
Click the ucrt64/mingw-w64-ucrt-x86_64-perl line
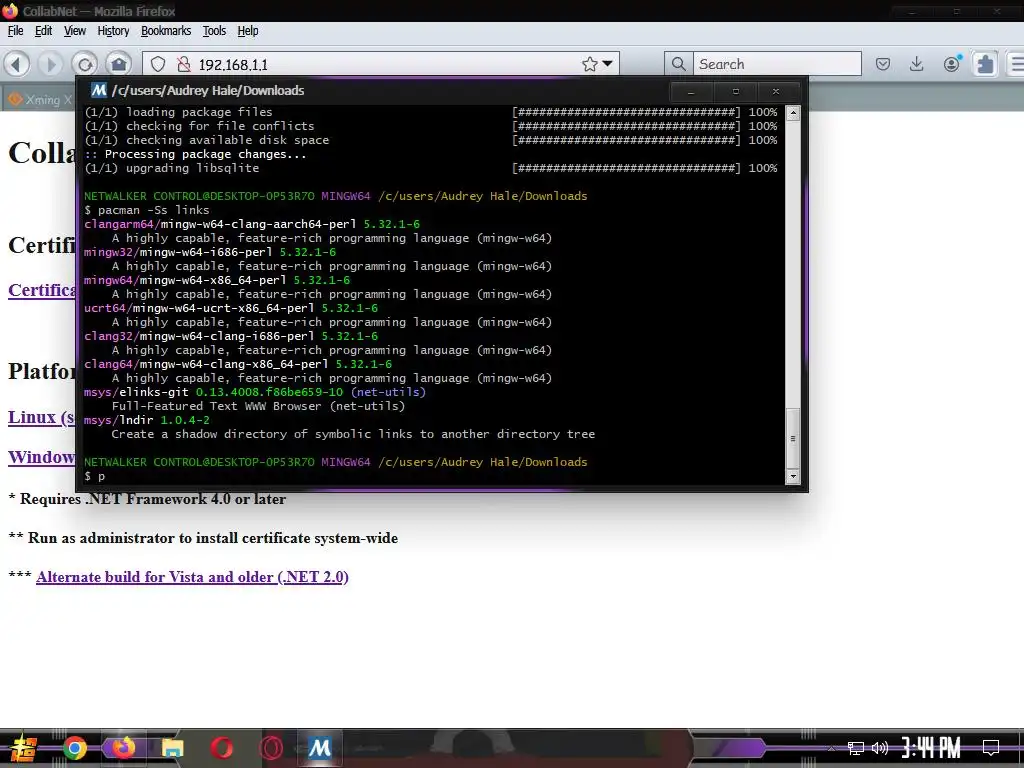click(x=231, y=308)
